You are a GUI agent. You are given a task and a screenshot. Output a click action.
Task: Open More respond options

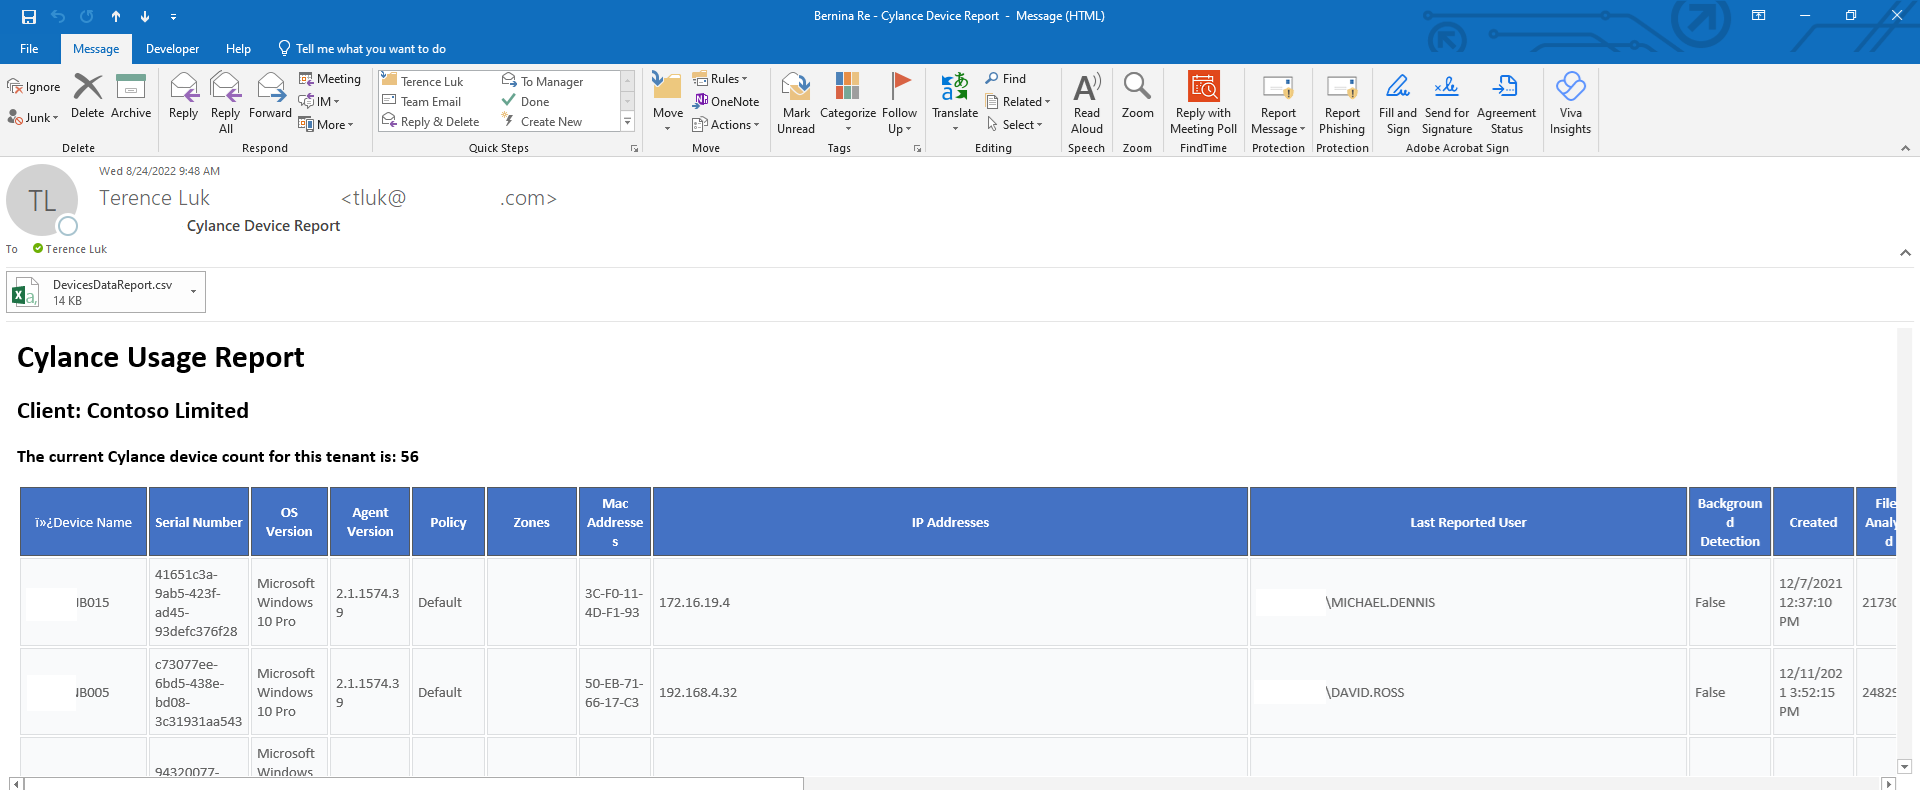pos(326,125)
